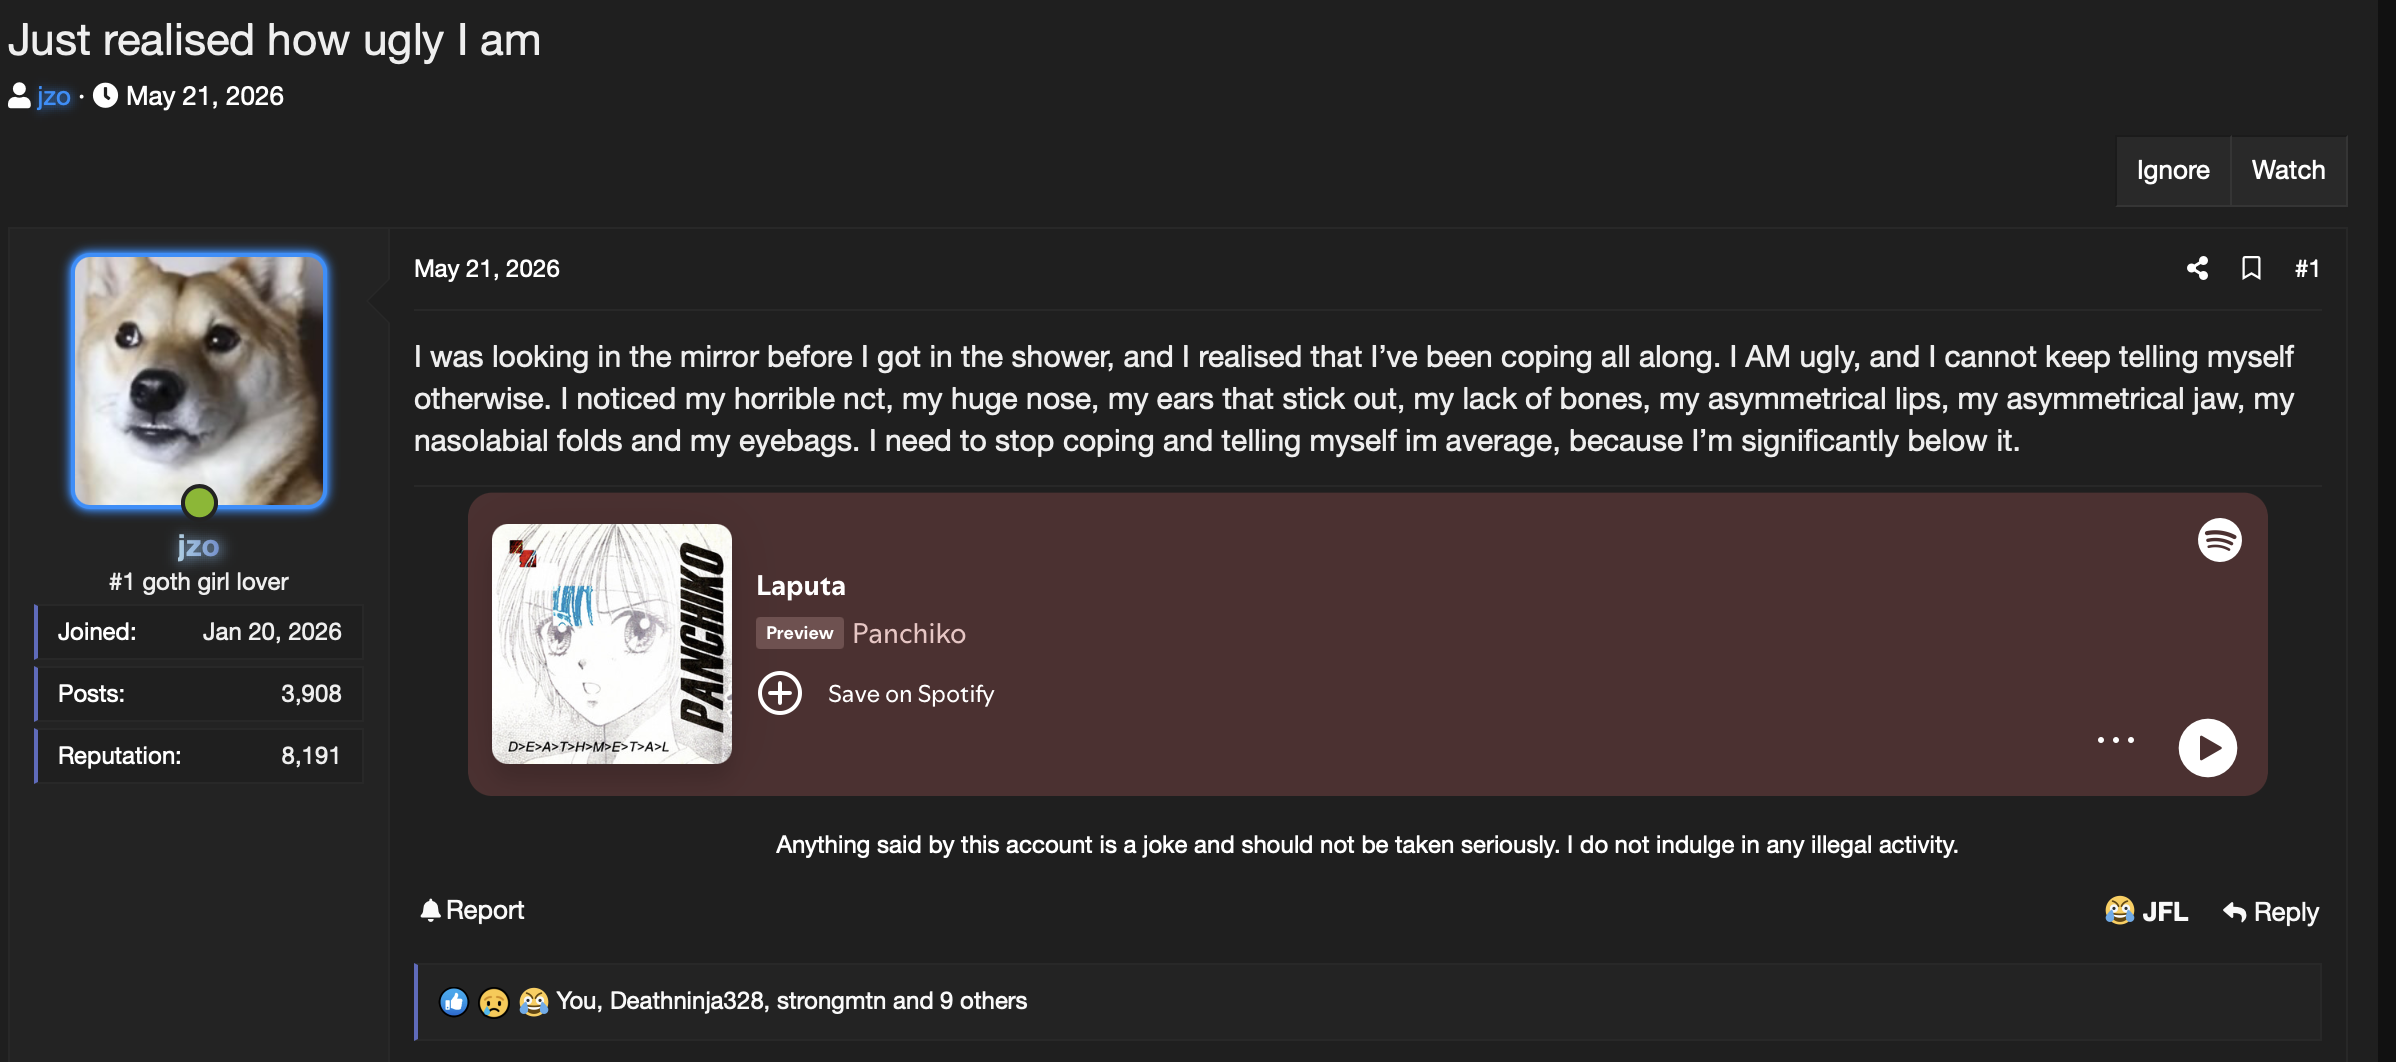The height and width of the screenshot is (1062, 2396).
Task: Click the Joined date Jan 20, 2026
Action: 272,632
